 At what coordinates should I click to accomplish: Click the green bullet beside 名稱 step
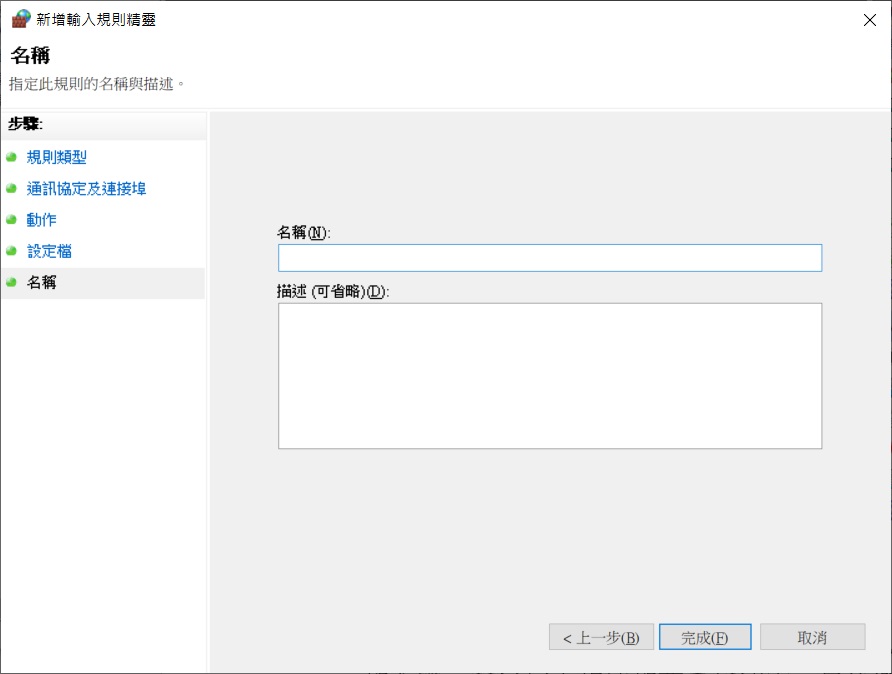coord(11,282)
